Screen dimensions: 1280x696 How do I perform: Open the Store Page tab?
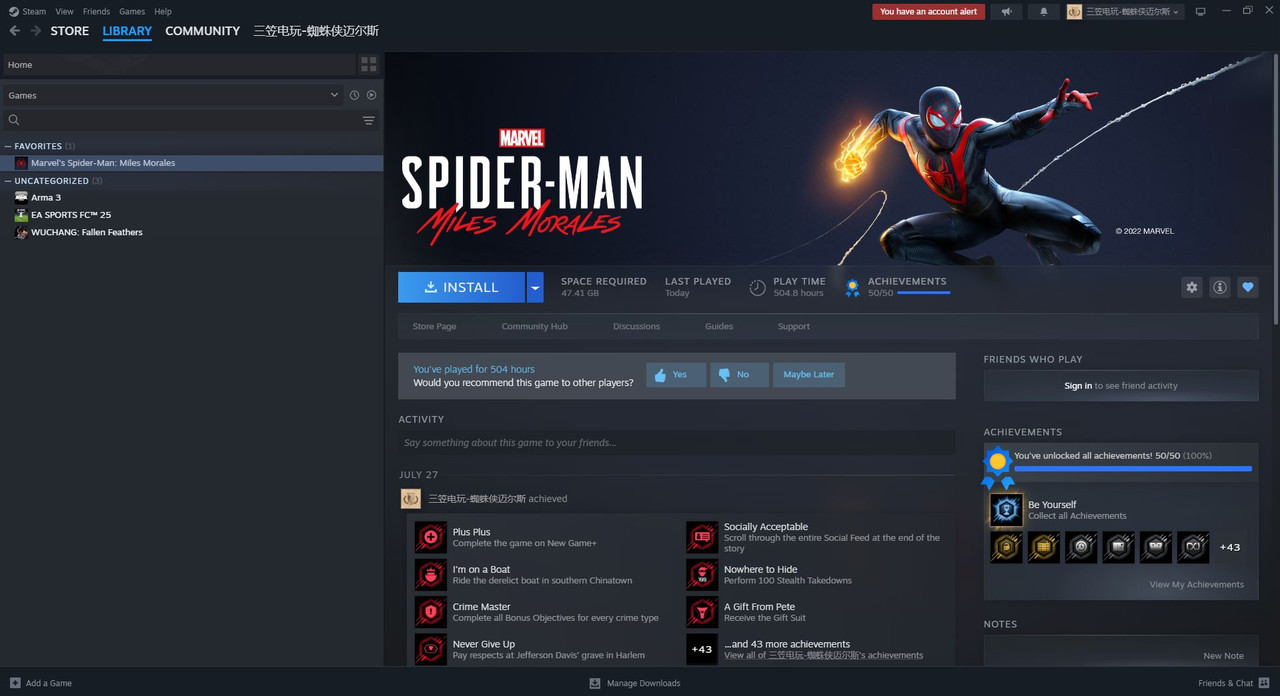coord(434,326)
